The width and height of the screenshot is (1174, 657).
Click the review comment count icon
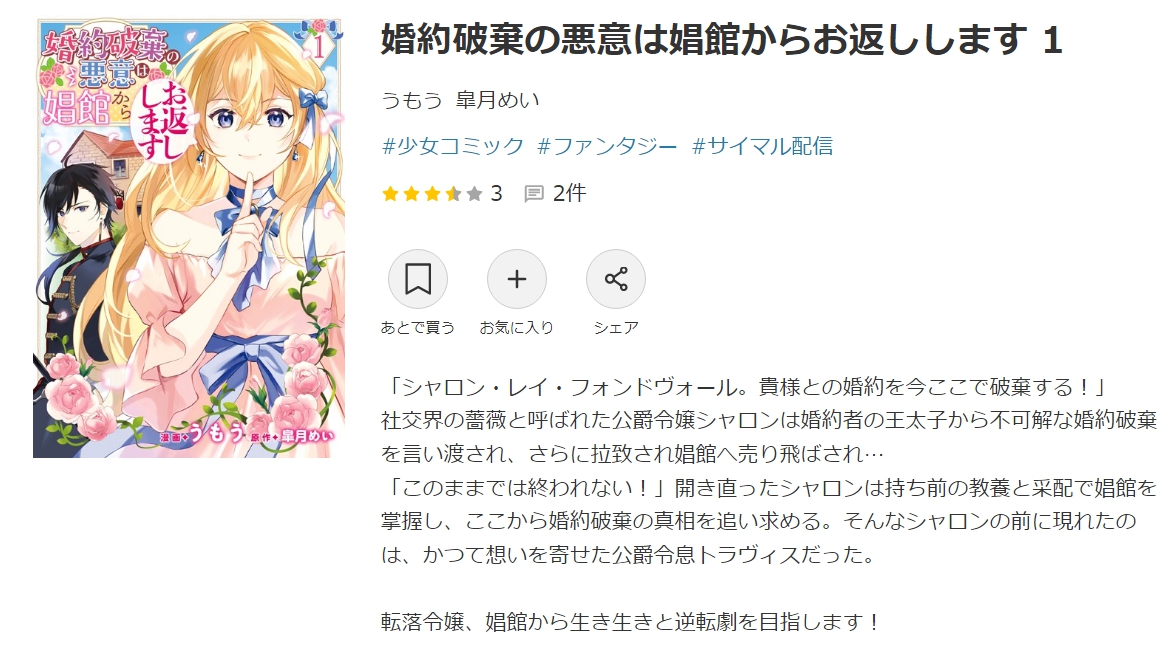point(534,194)
